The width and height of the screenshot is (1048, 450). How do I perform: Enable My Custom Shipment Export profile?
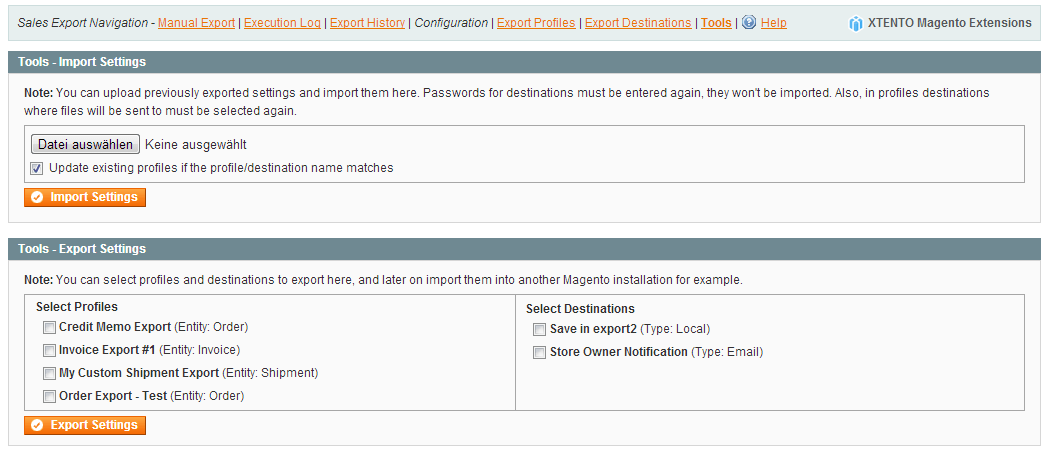point(49,373)
